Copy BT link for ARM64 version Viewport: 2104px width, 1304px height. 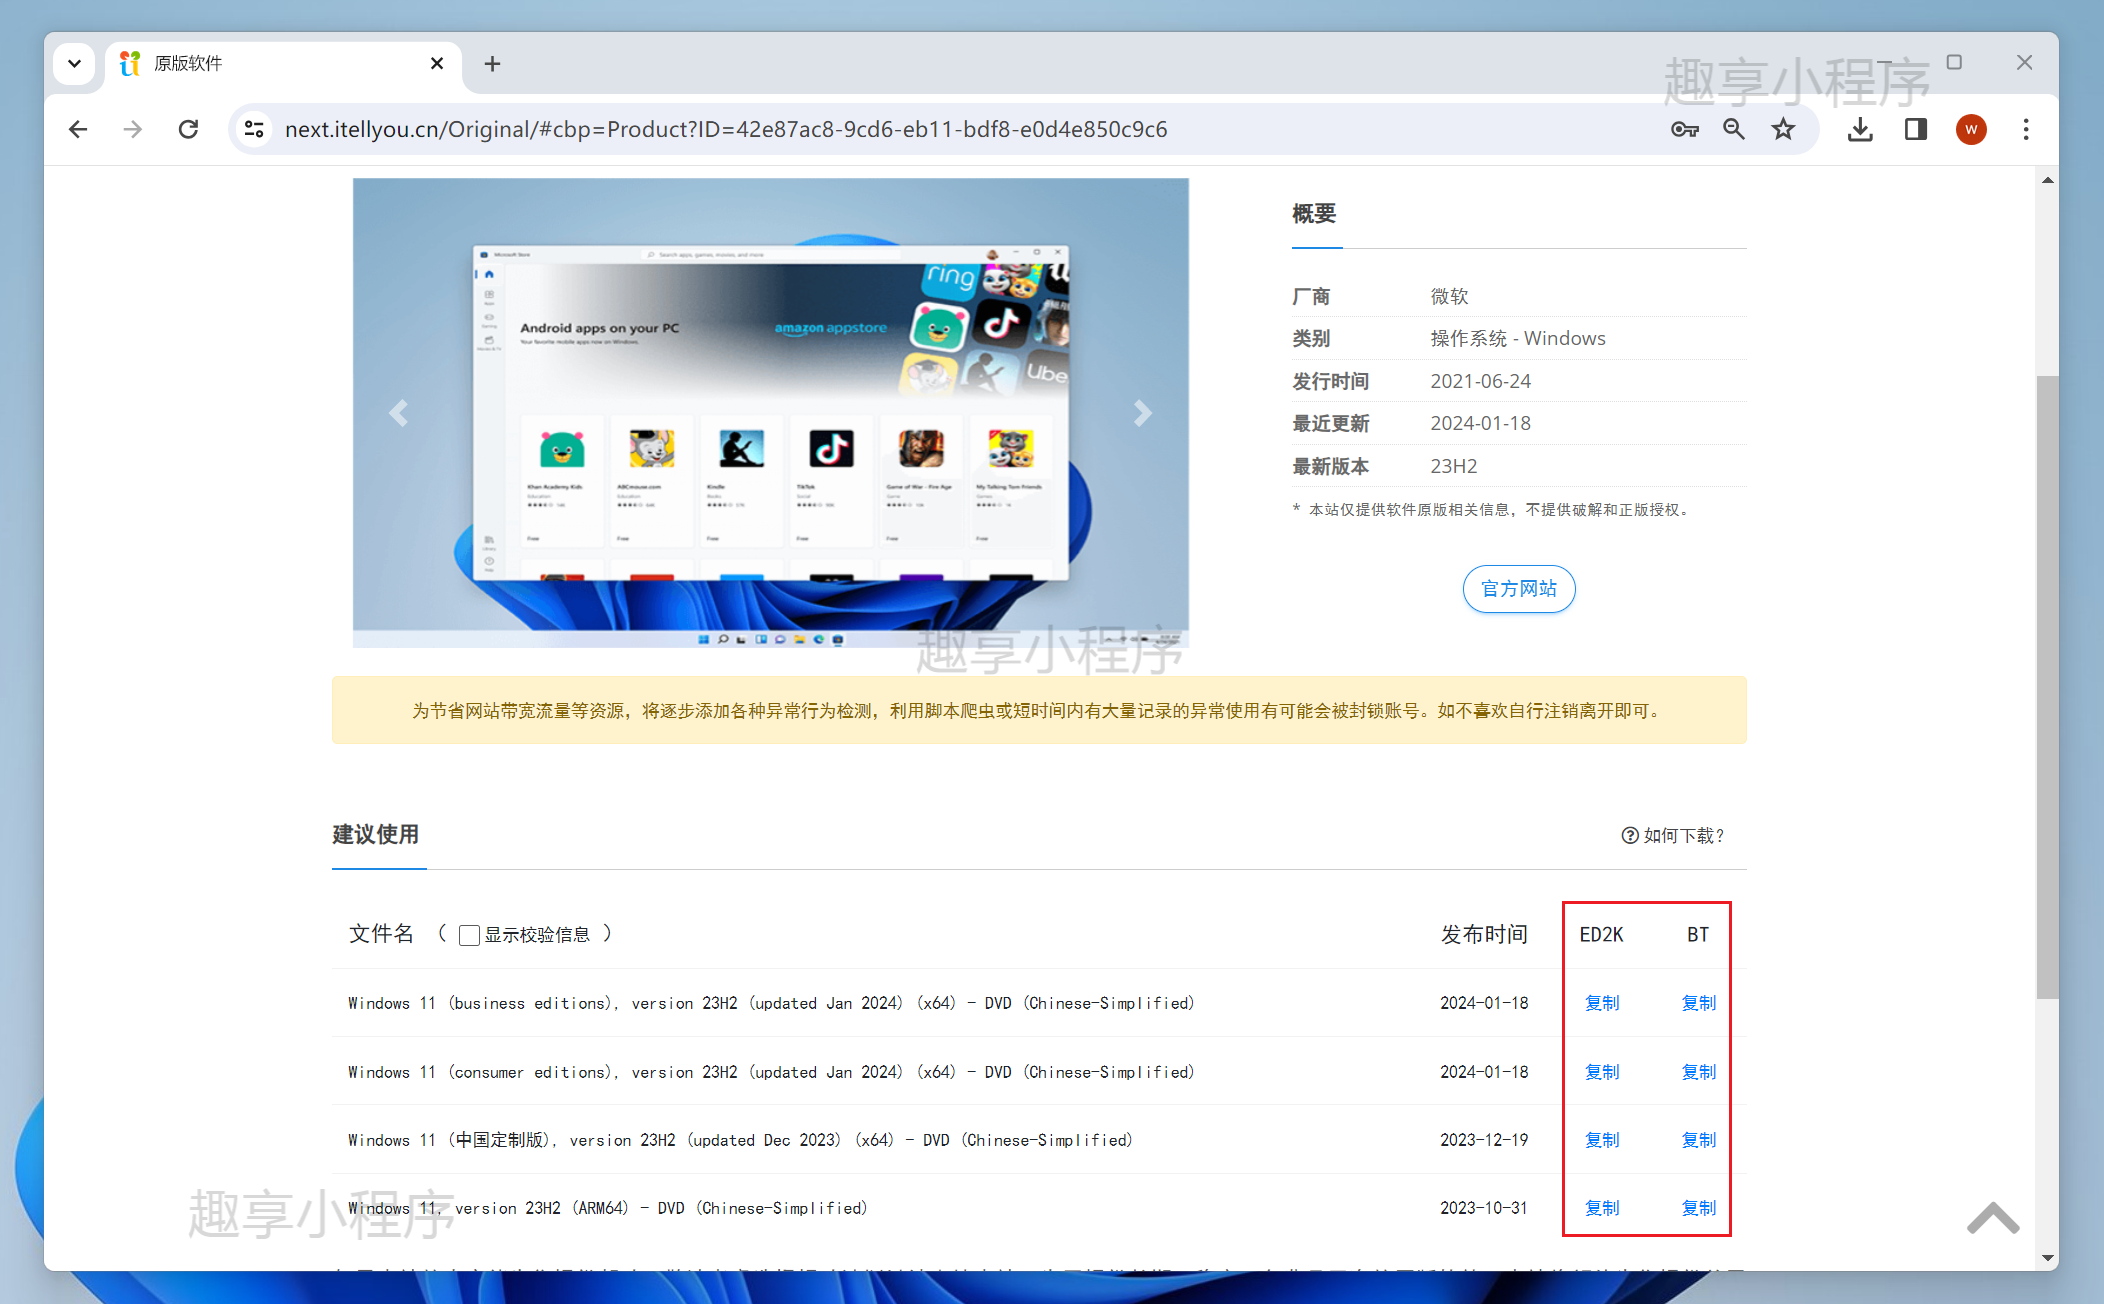click(x=1698, y=1208)
